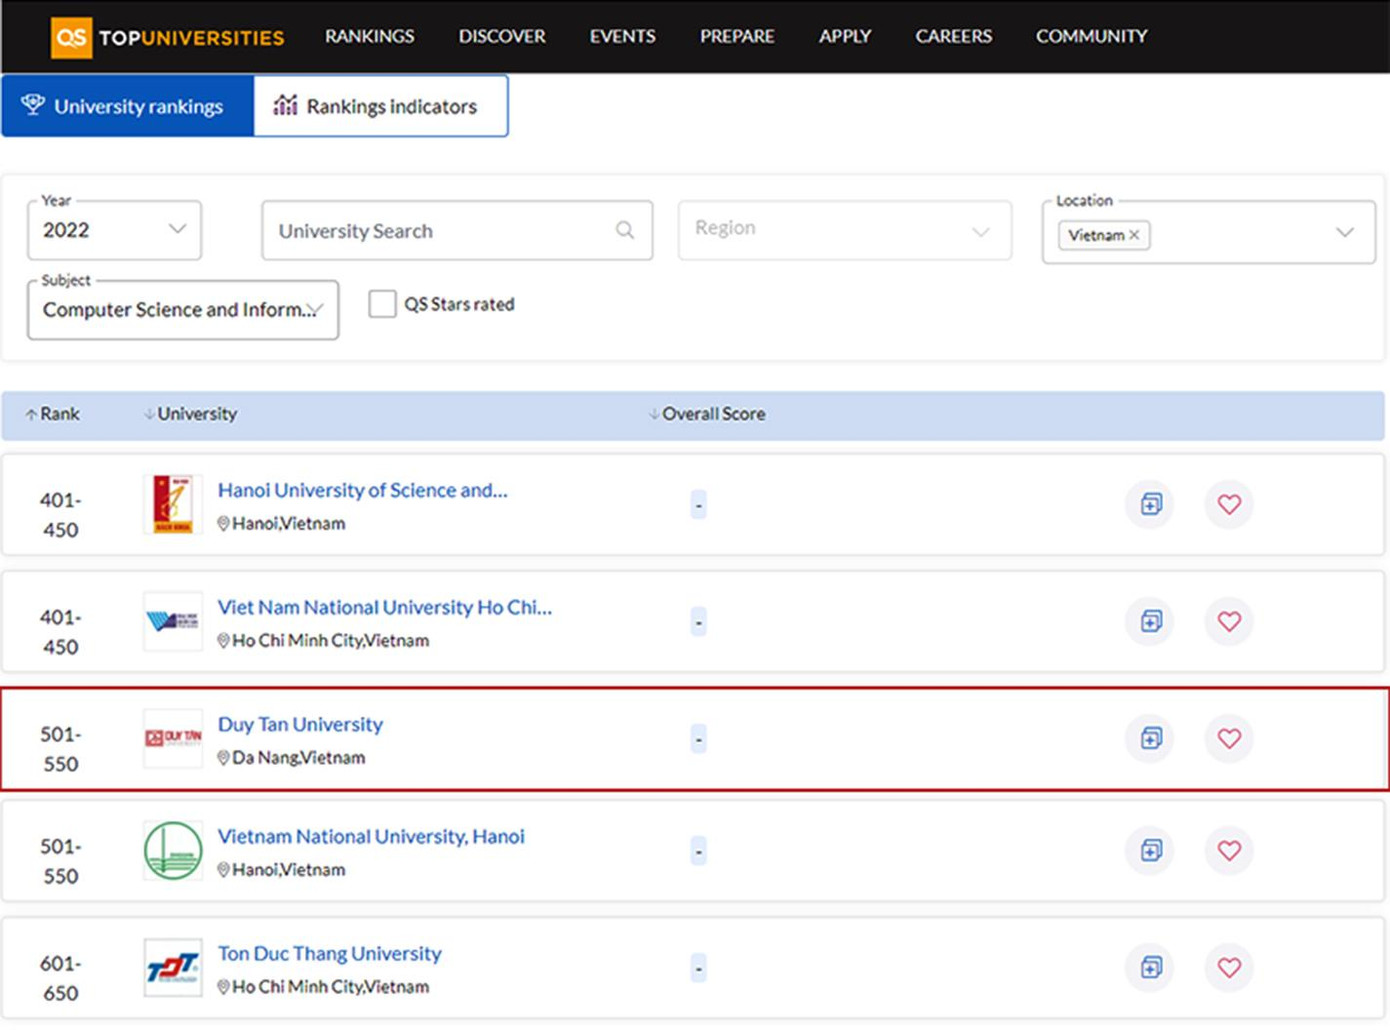Click the Duy Tan University logo thumbnail
The image size is (1390, 1030).
coord(173,738)
